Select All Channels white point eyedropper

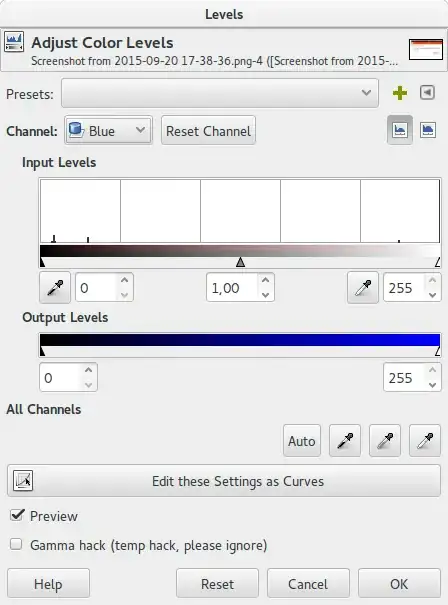[x=425, y=441]
